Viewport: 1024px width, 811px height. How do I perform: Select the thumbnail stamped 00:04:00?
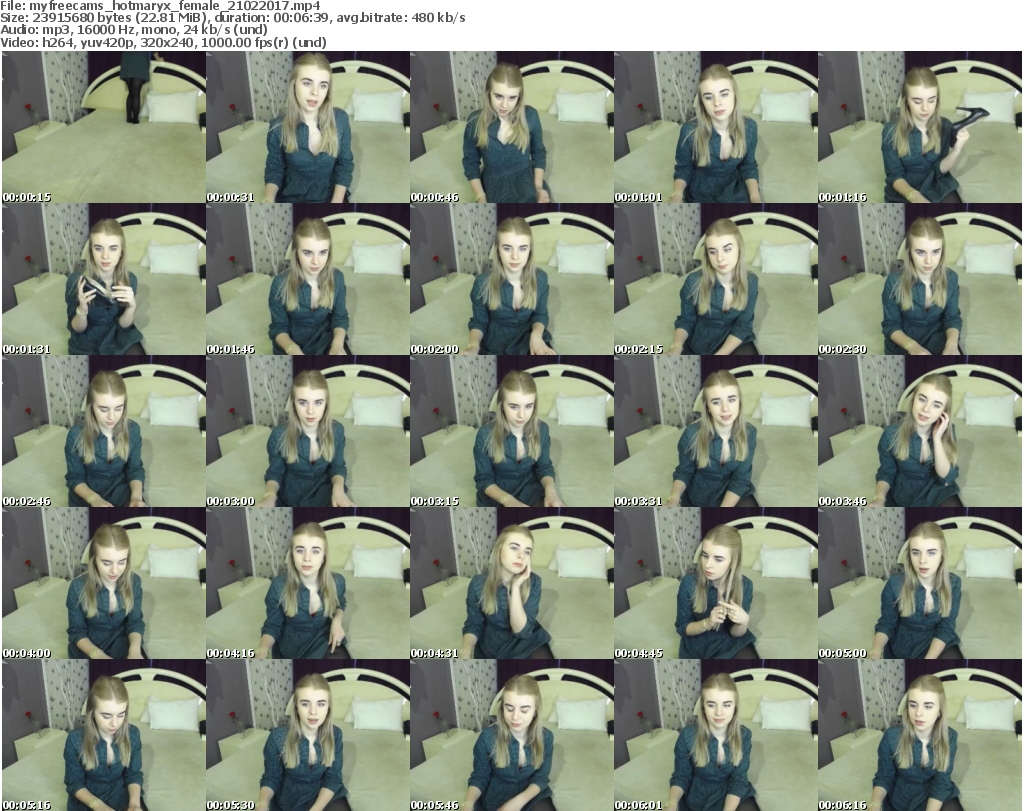(x=104, y=584)
